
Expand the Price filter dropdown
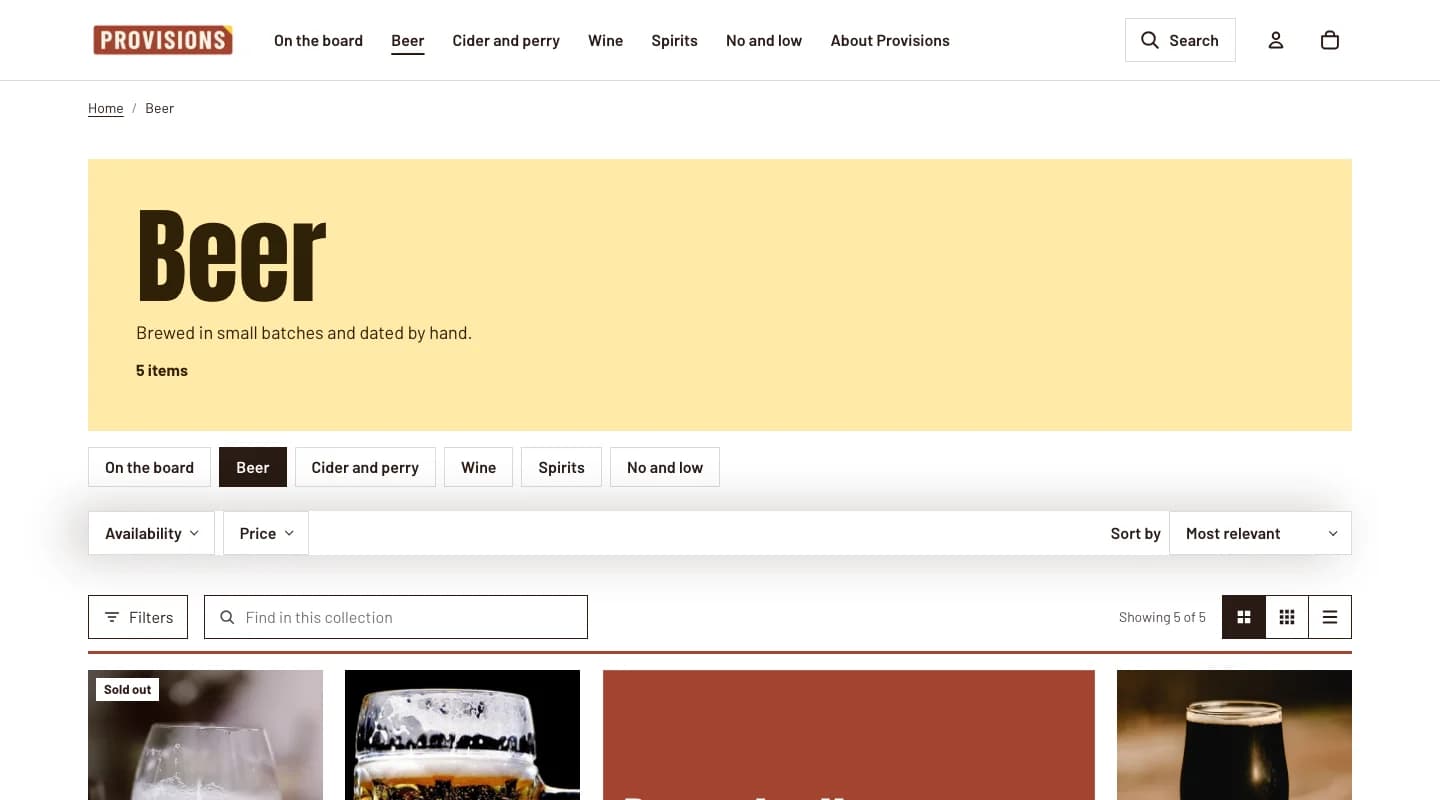[x=266, y=533]
